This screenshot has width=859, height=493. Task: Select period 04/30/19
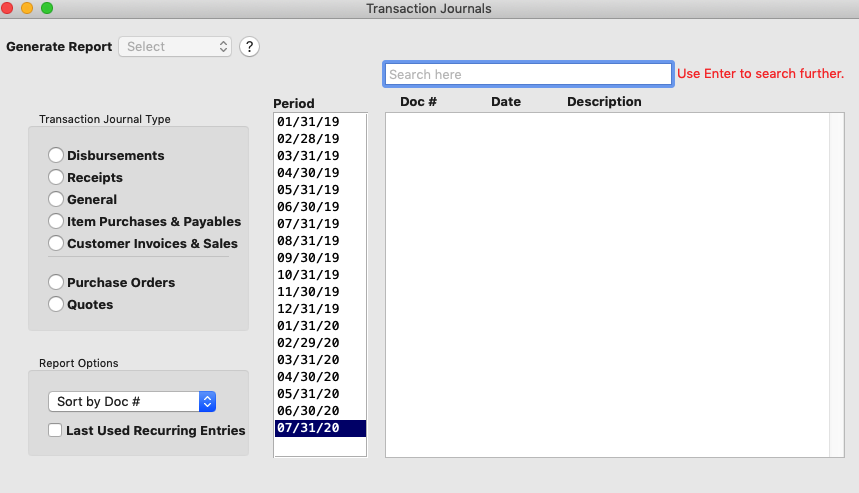(320, 173)
